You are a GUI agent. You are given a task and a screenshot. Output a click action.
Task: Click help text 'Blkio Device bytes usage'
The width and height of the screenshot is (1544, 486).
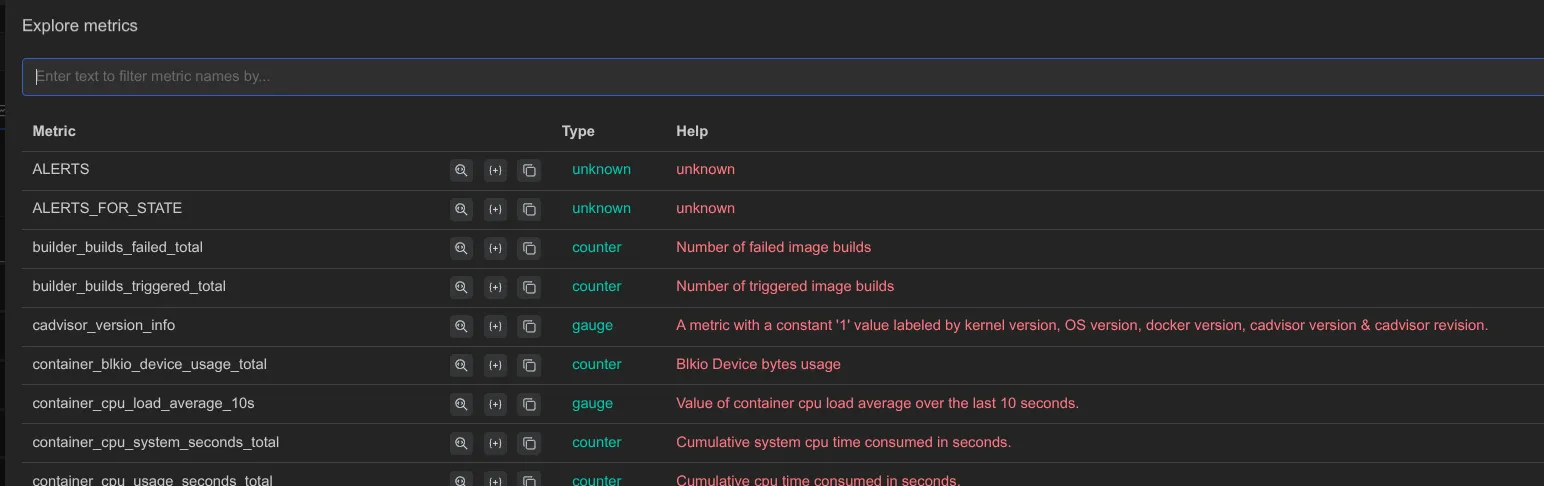tap(758, 364)
